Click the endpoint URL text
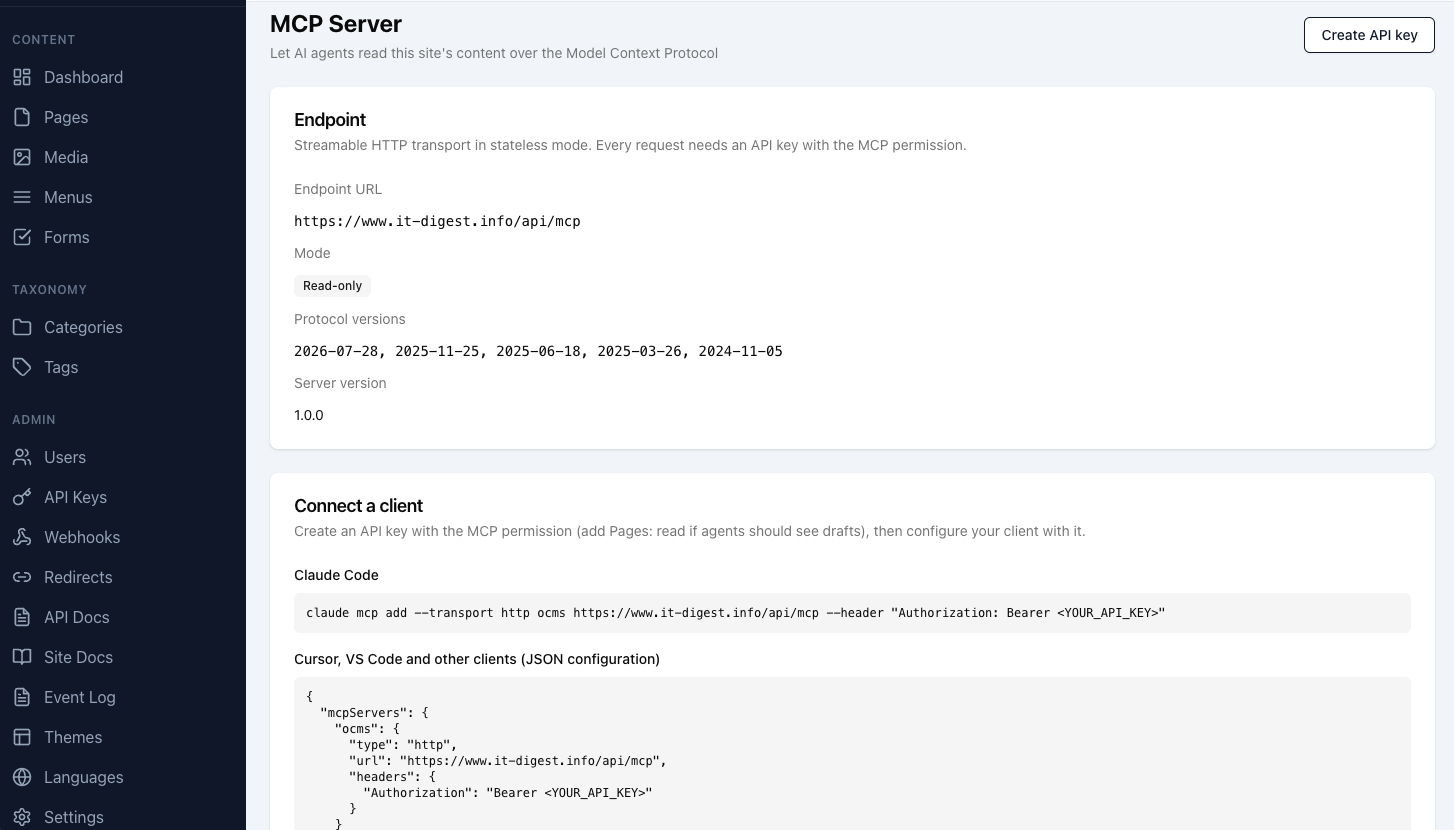Screen dimensions: 1454x830 (x=437, y=221)
